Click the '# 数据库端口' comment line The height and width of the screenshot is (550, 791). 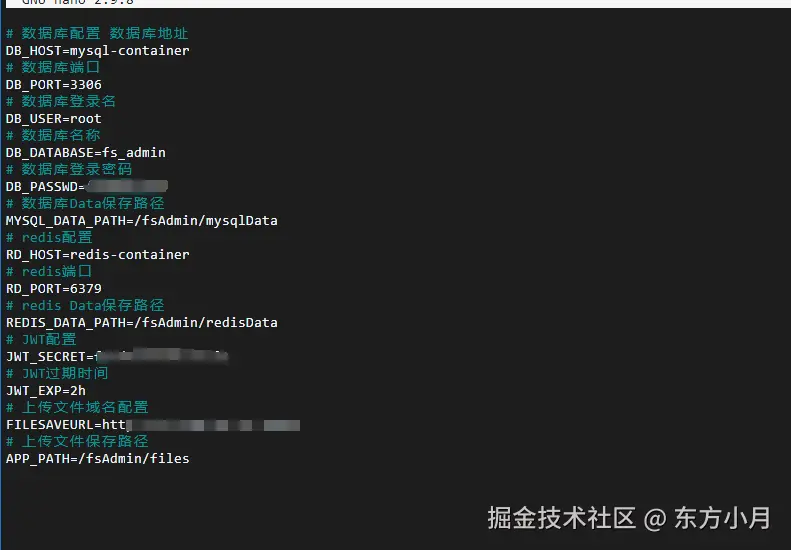[x=52, y=67]
